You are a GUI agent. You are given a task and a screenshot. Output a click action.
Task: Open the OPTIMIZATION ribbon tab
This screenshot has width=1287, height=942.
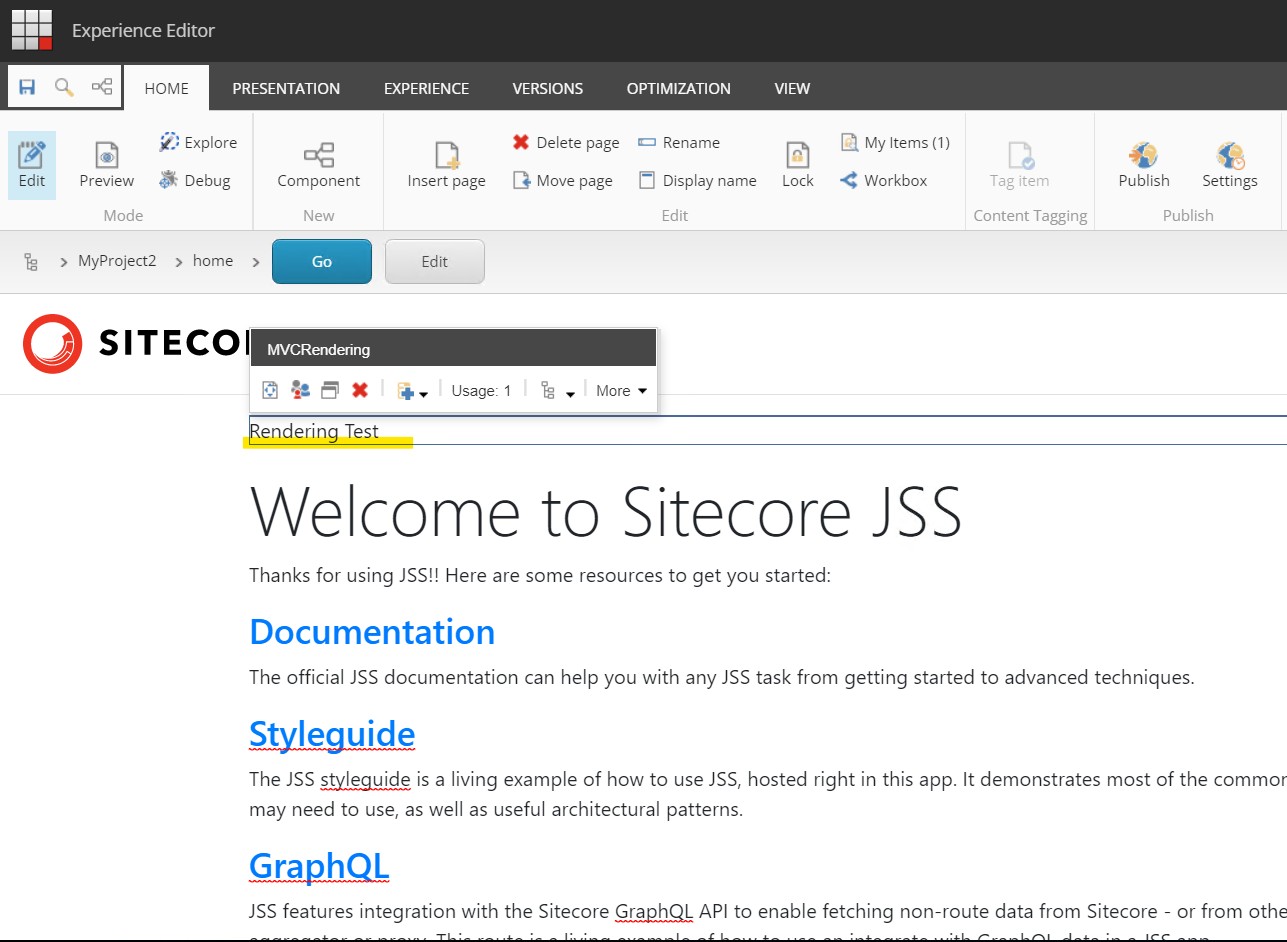[x=679, y=88]
